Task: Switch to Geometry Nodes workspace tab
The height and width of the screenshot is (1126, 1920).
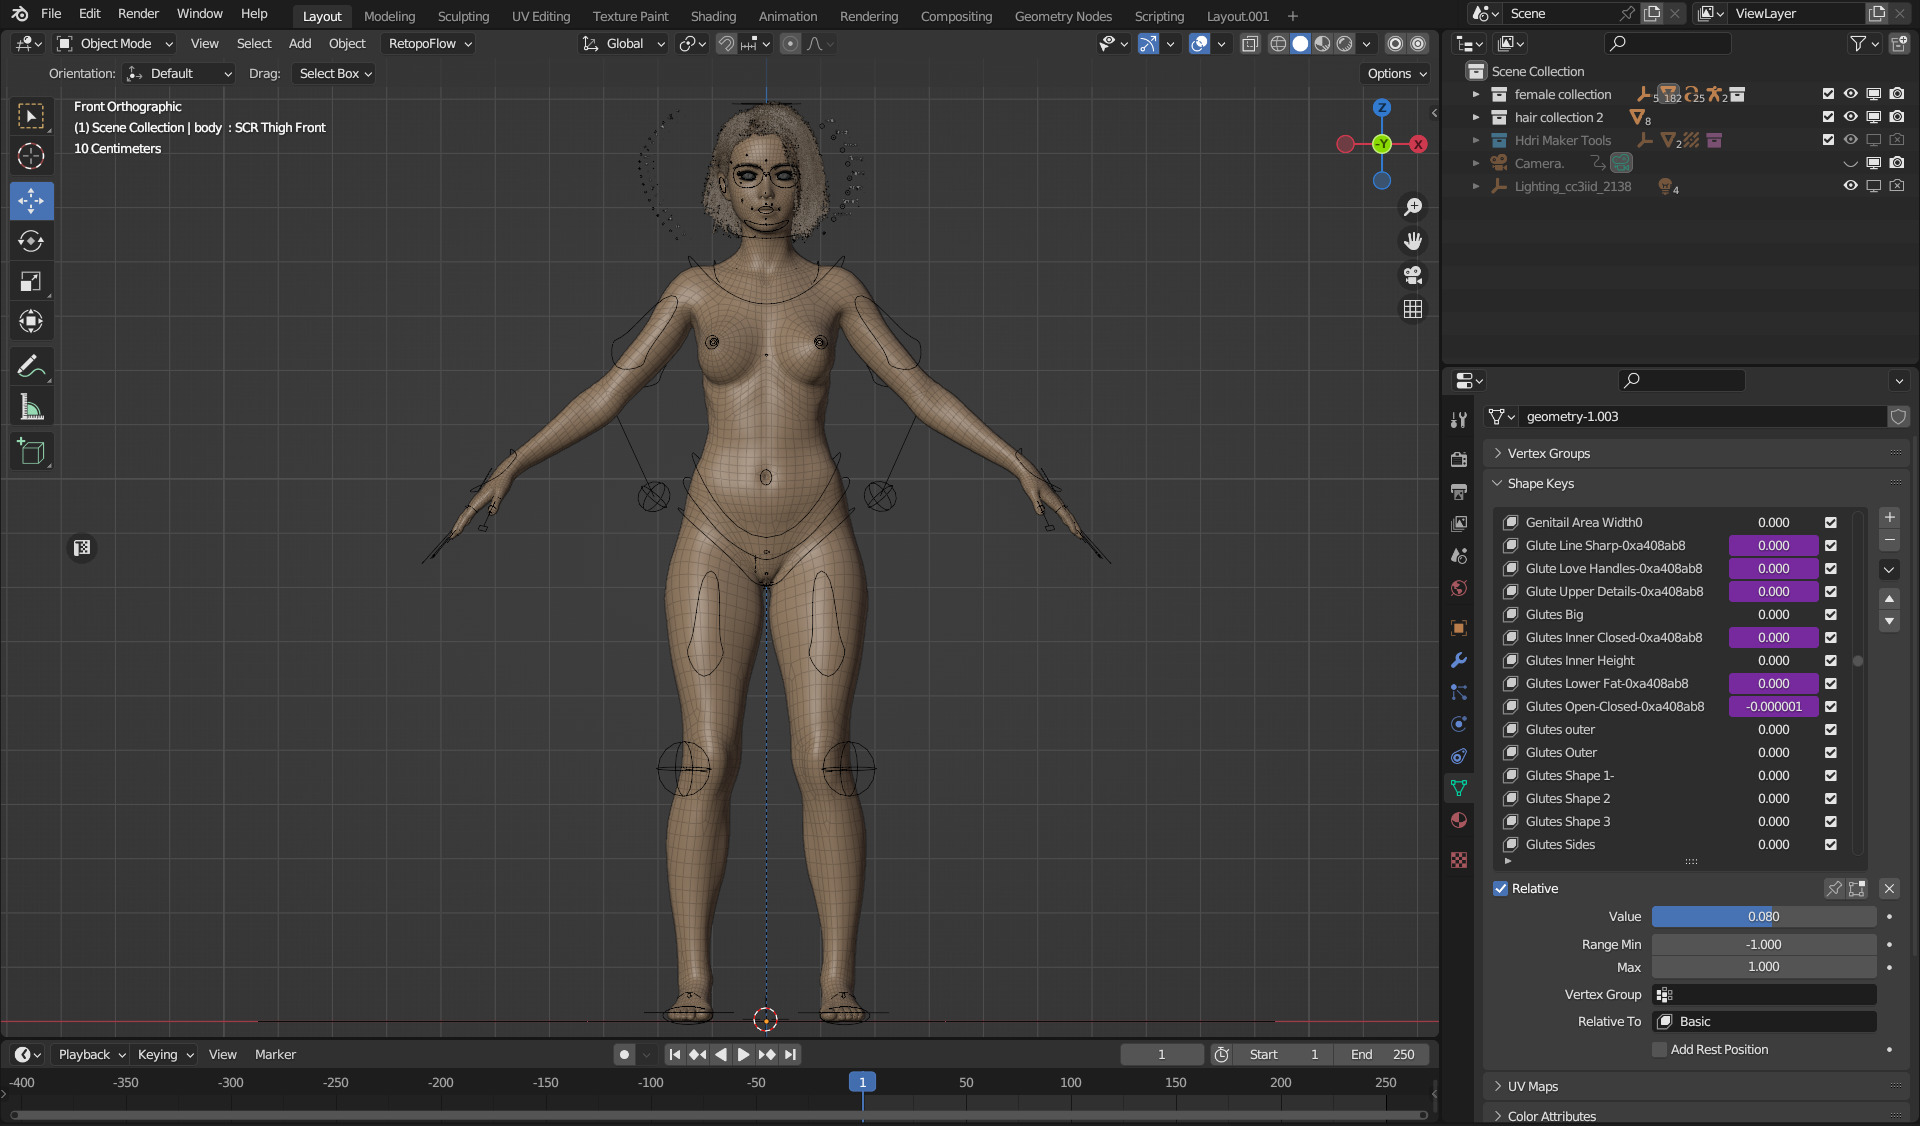Action: (1063, 16)
